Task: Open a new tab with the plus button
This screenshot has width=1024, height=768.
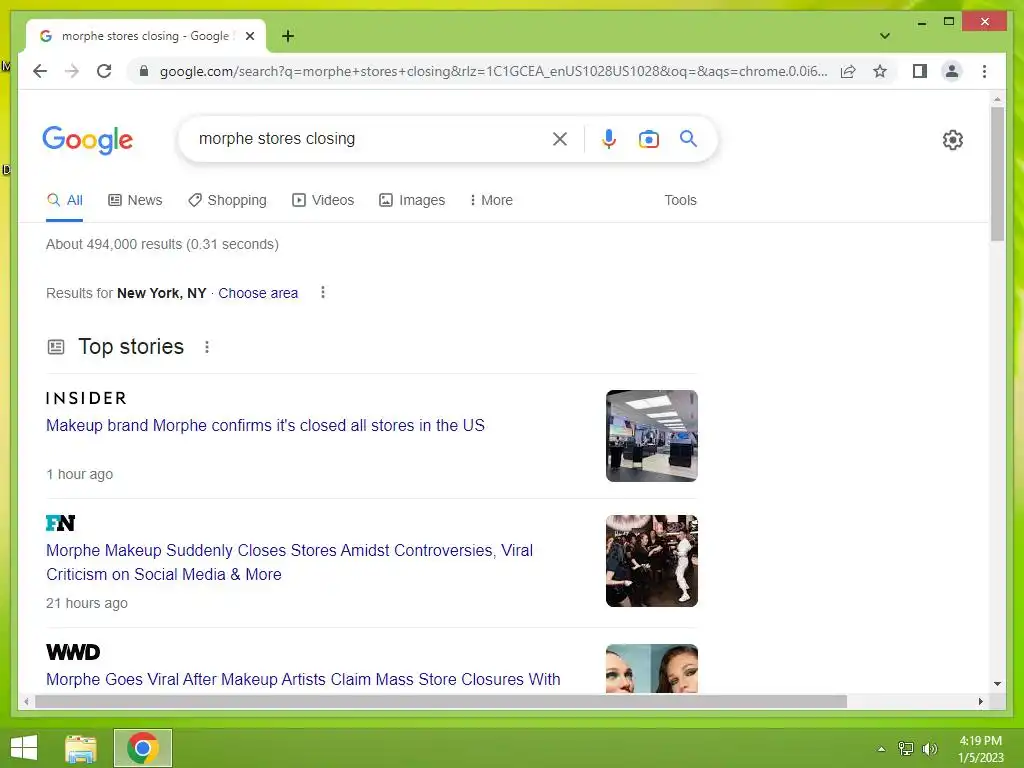Action: coord(288,36)
